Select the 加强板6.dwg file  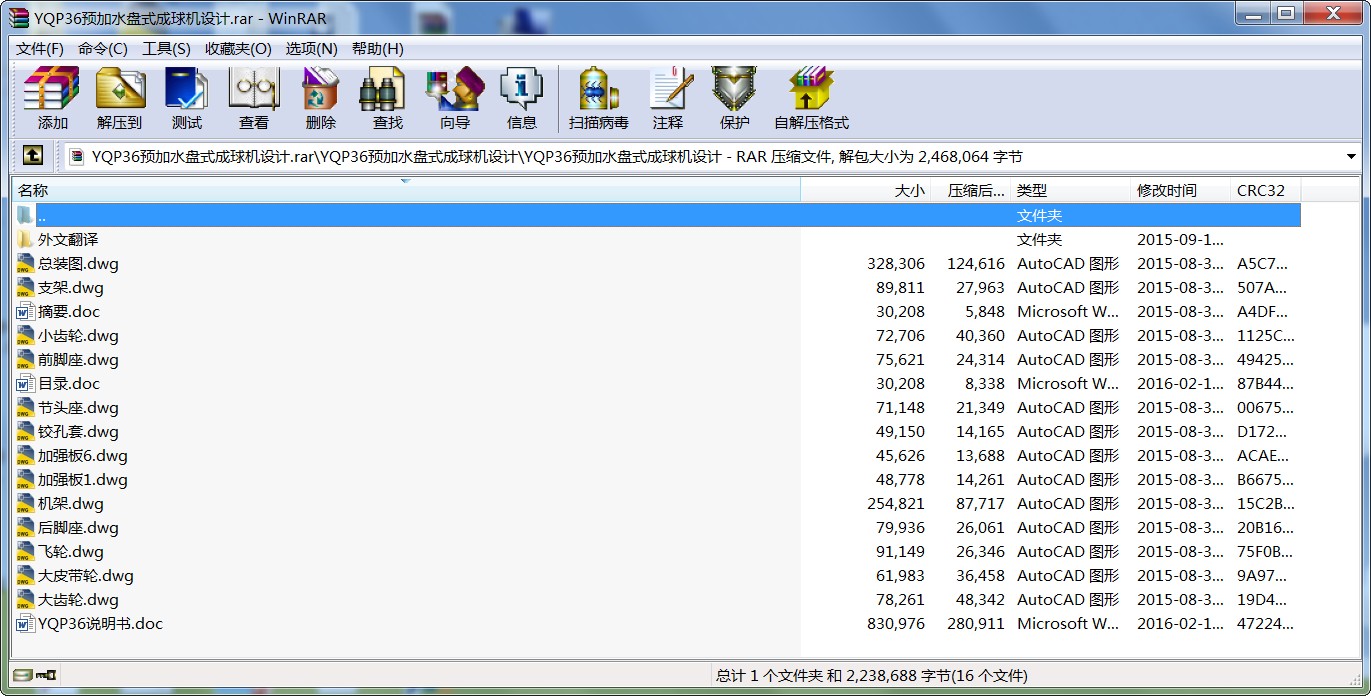pos(83,456)
